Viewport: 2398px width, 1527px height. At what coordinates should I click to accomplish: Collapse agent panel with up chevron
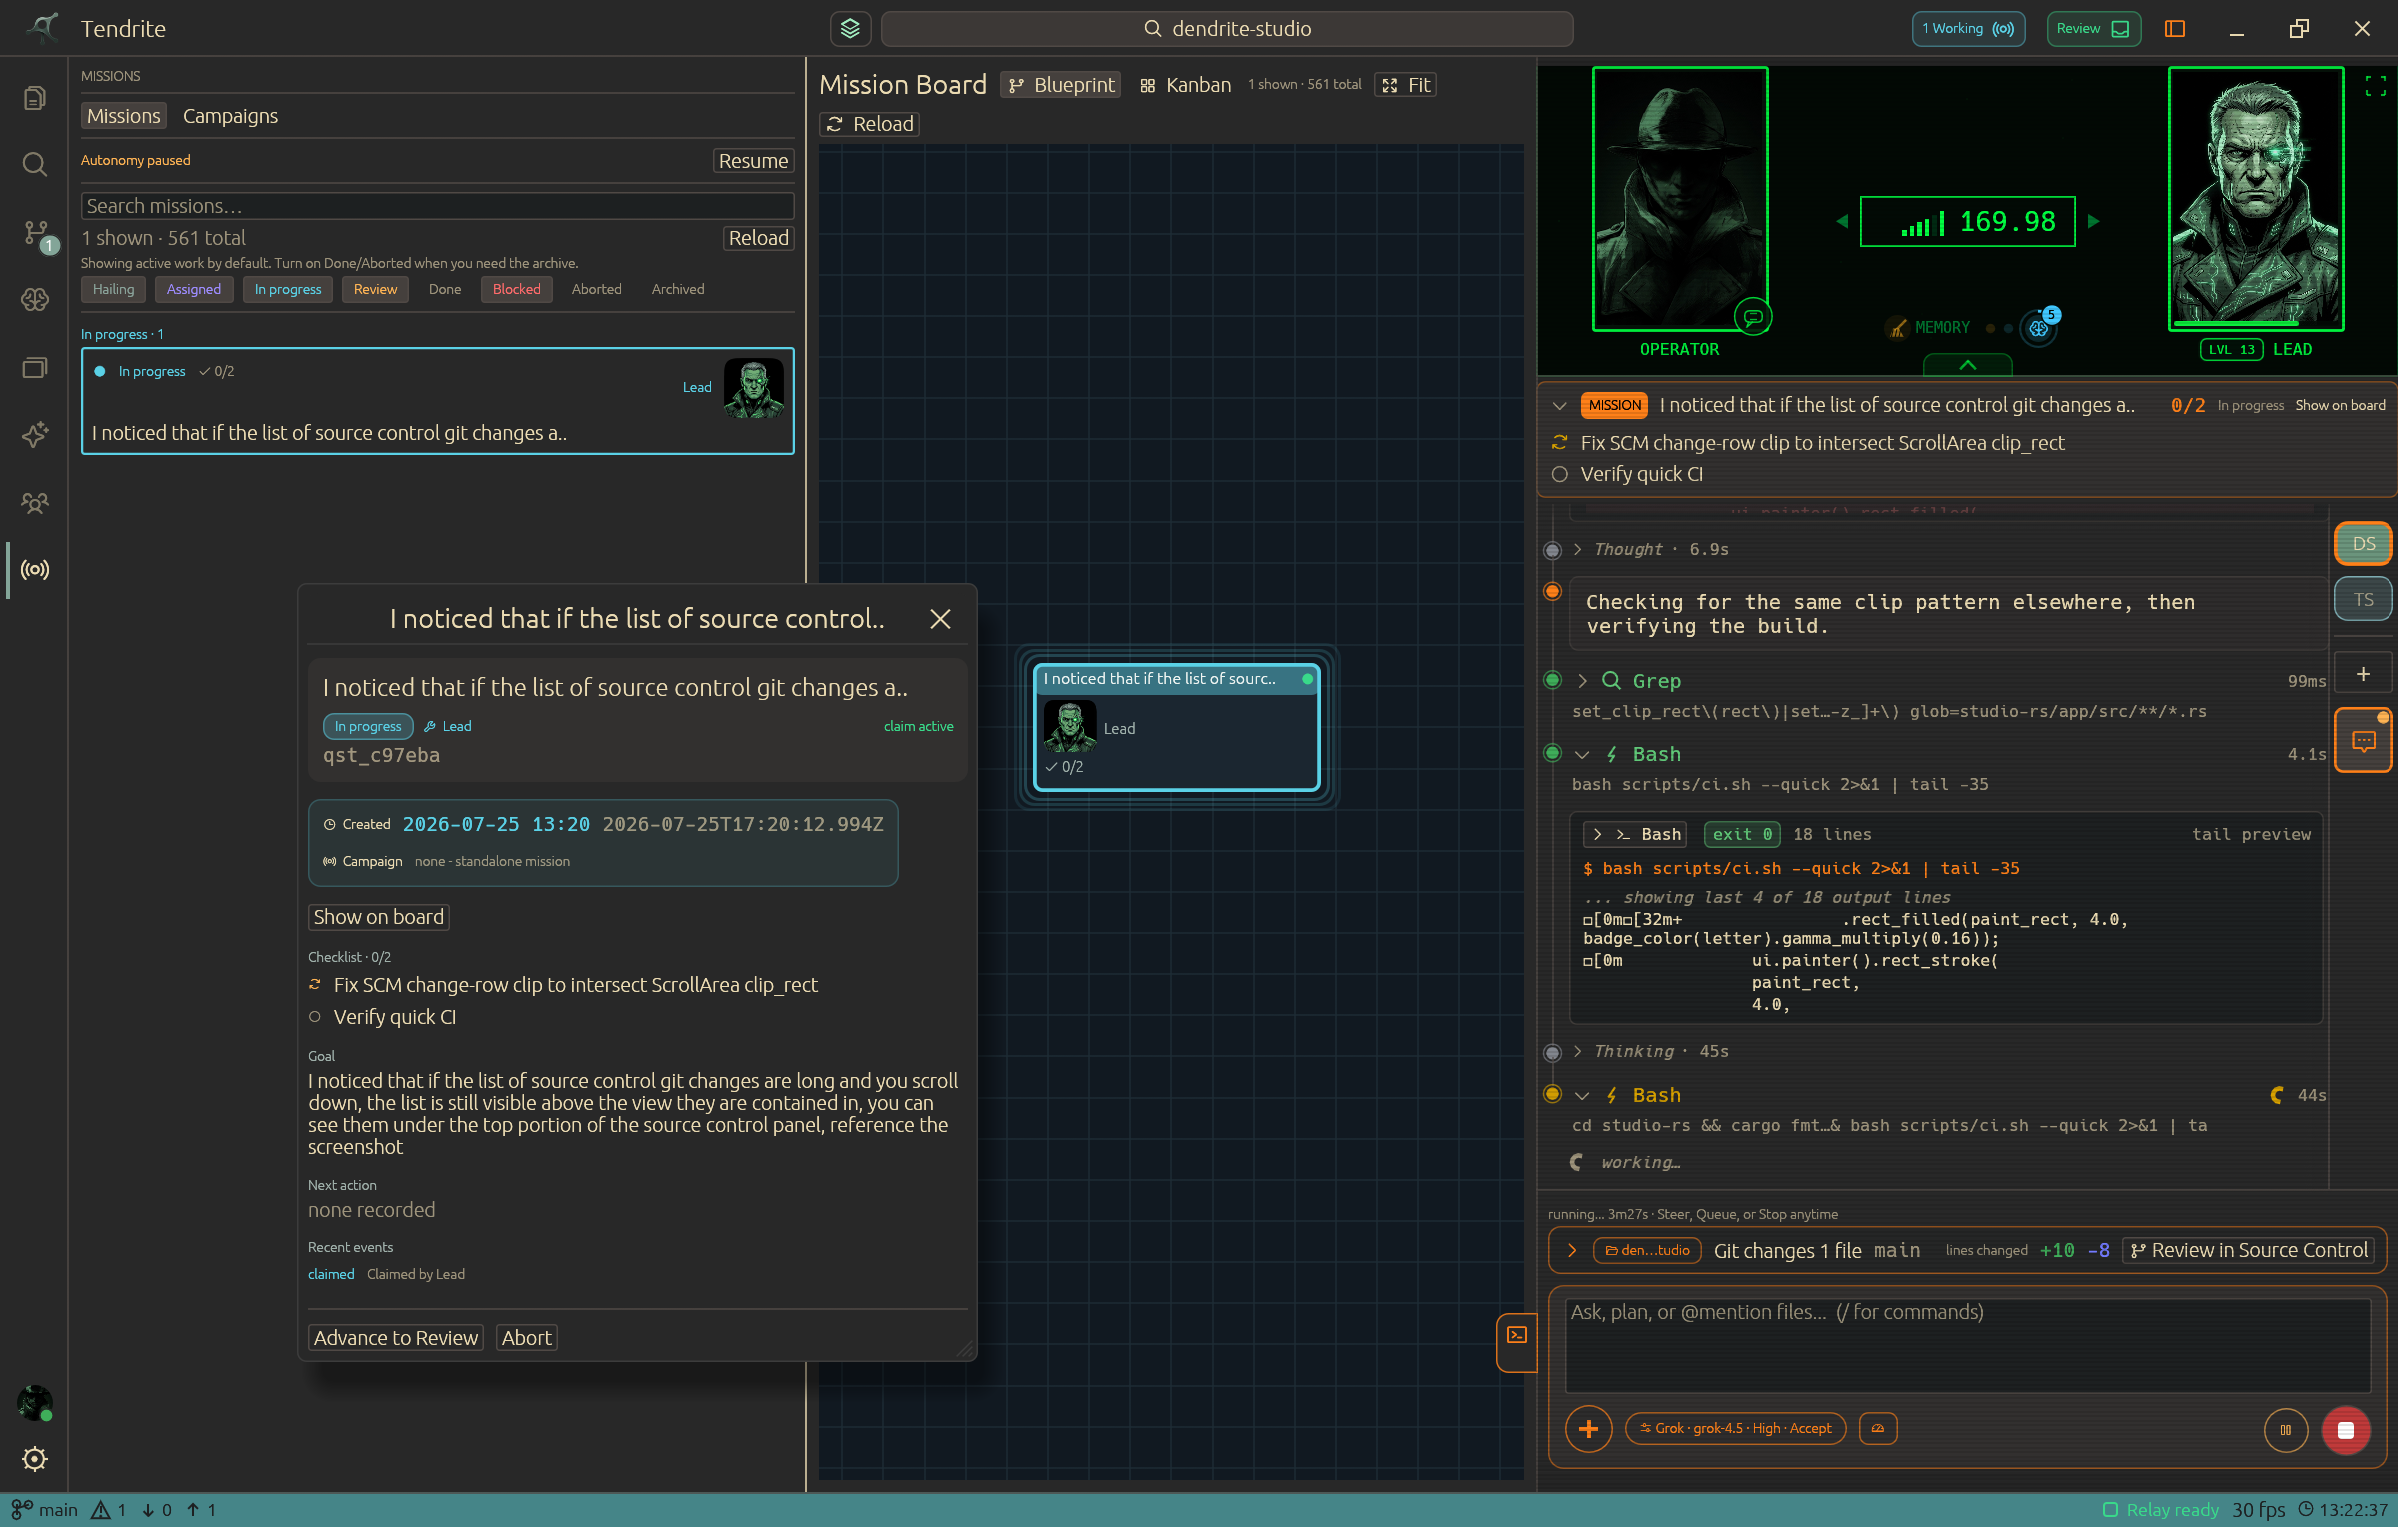(x=1968, y=365)
